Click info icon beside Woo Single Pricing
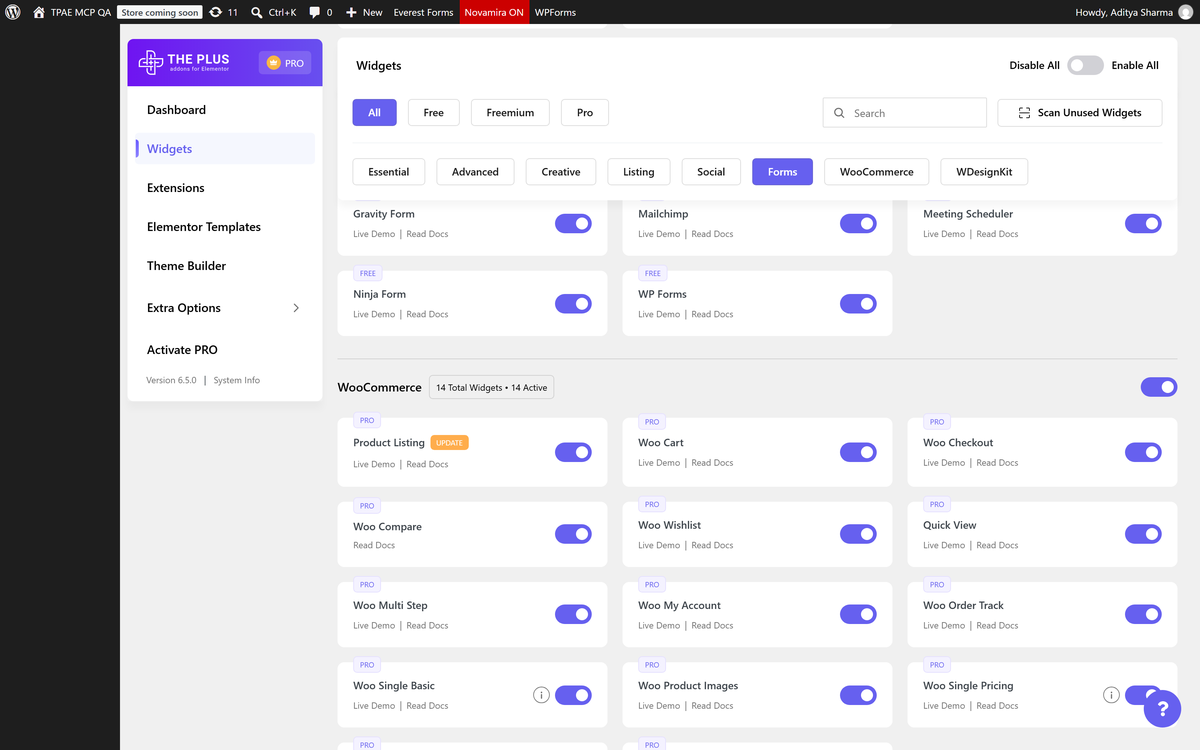The height and width of the screenshot is (750, 1200). (1110, 695)
